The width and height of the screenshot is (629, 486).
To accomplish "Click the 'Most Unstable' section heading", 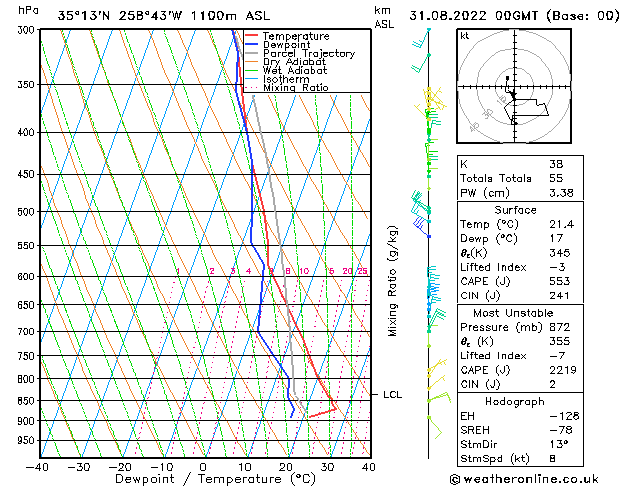I will click(x=513, y=313).
